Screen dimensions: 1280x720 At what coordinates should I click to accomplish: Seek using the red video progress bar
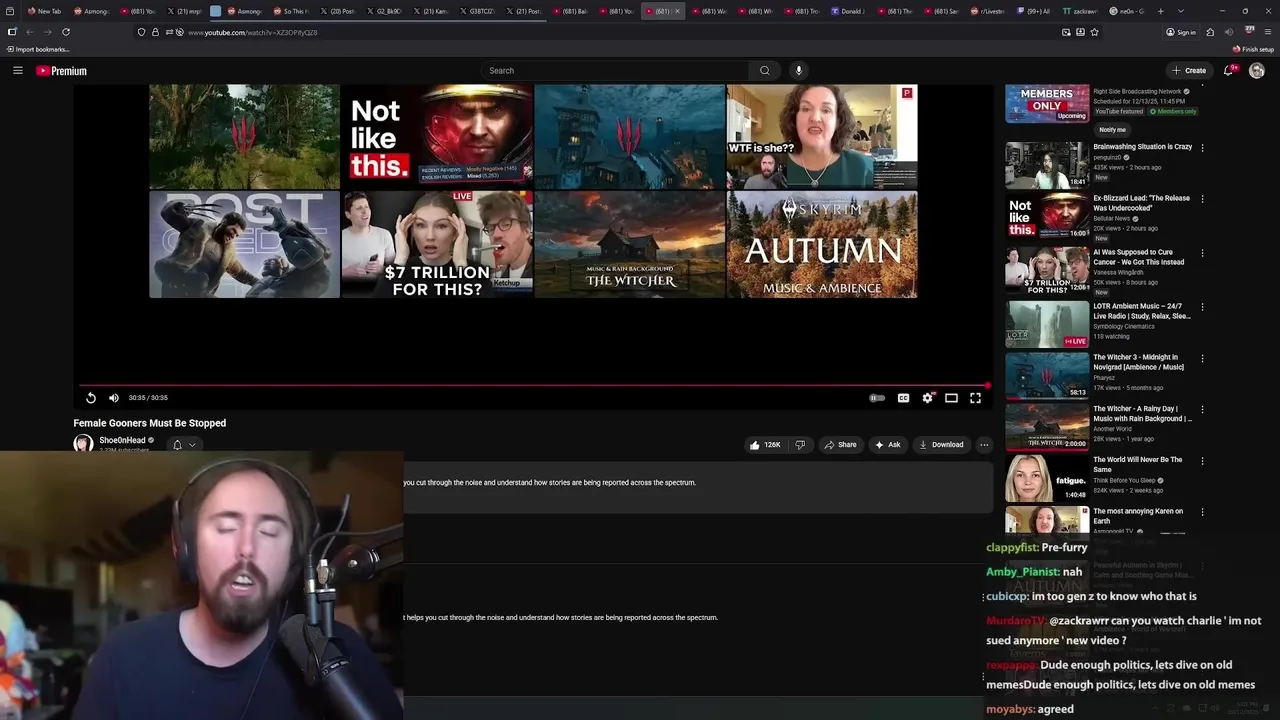533,385
